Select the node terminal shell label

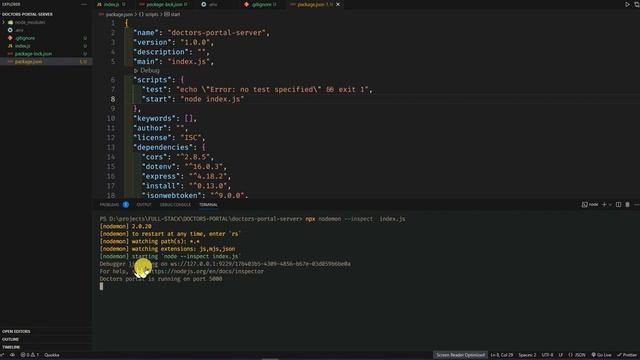pyautogui.click(x=590, y=204)
